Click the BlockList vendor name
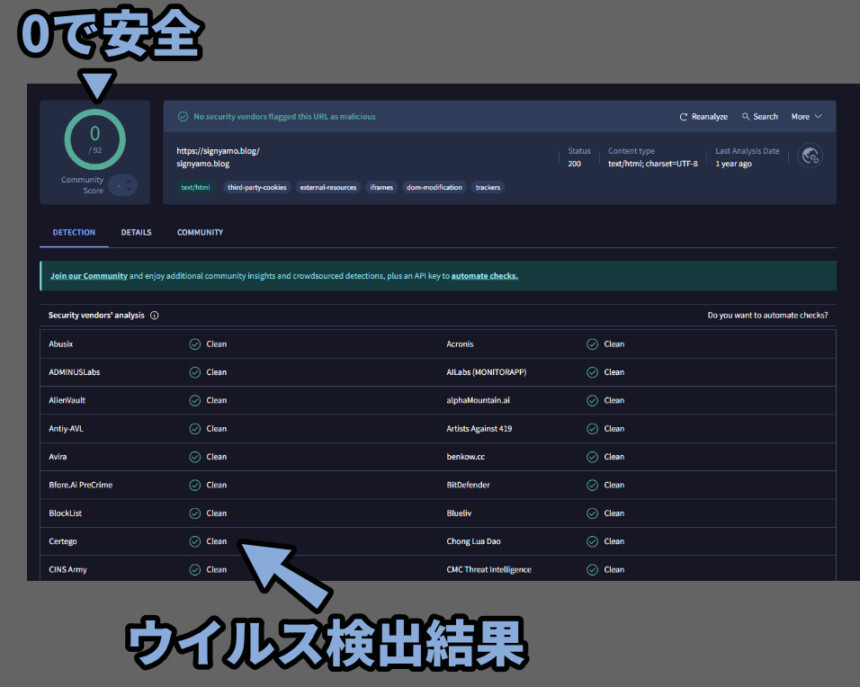860x687 pixels. click(x=65, y=513)
